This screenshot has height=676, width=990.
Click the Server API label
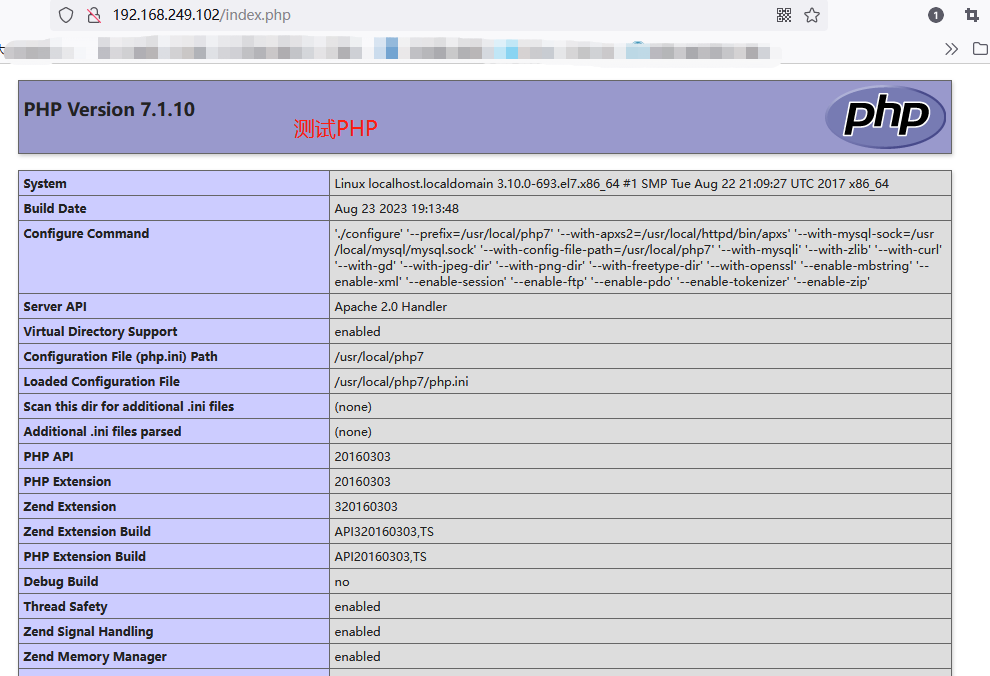[x=55, y=307]
